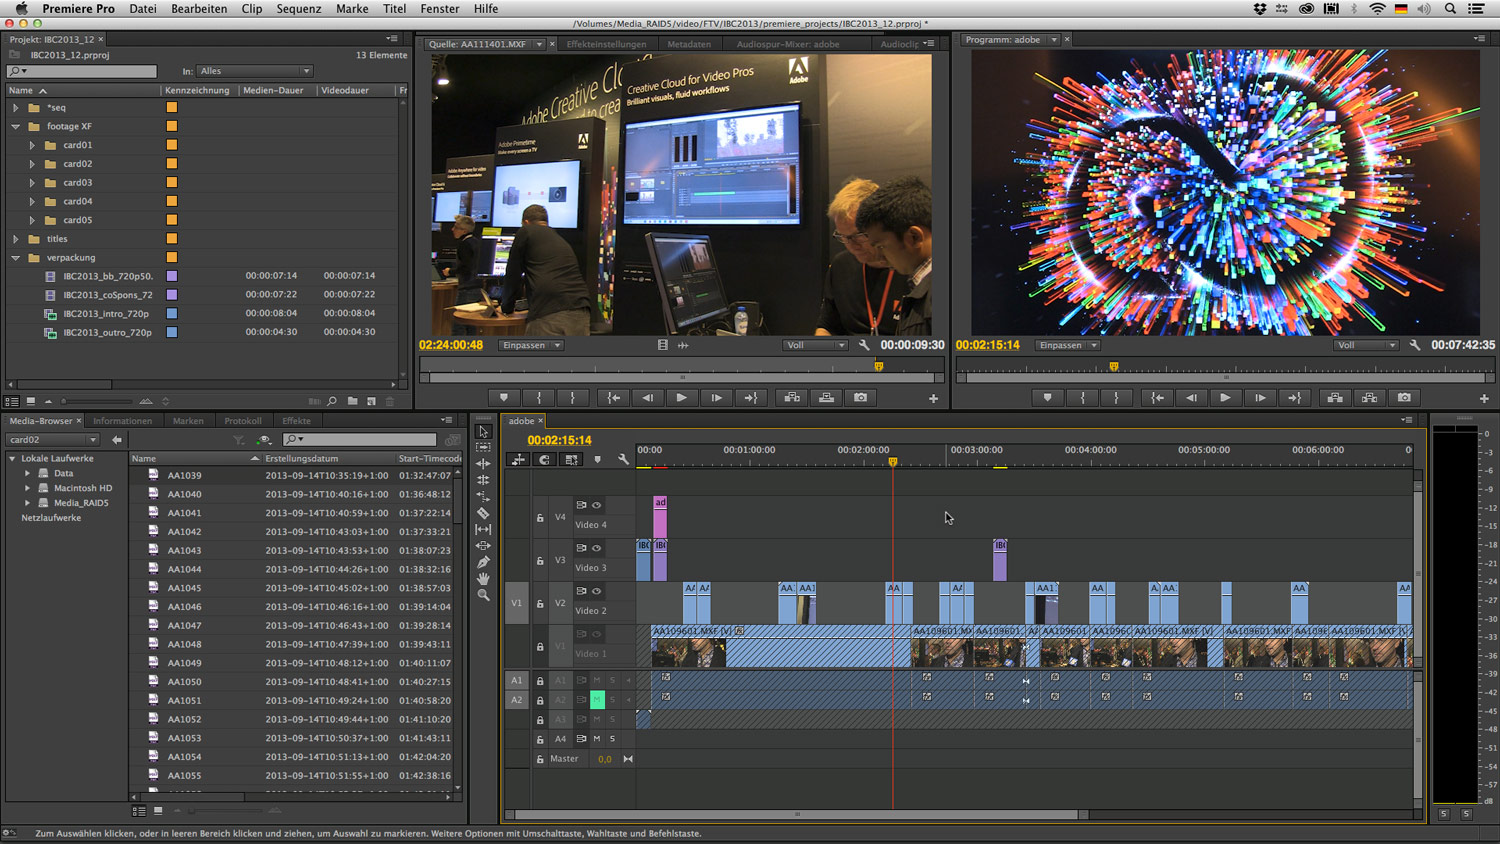
Task: Toggle mute on audio track A2
Action: 597,700
